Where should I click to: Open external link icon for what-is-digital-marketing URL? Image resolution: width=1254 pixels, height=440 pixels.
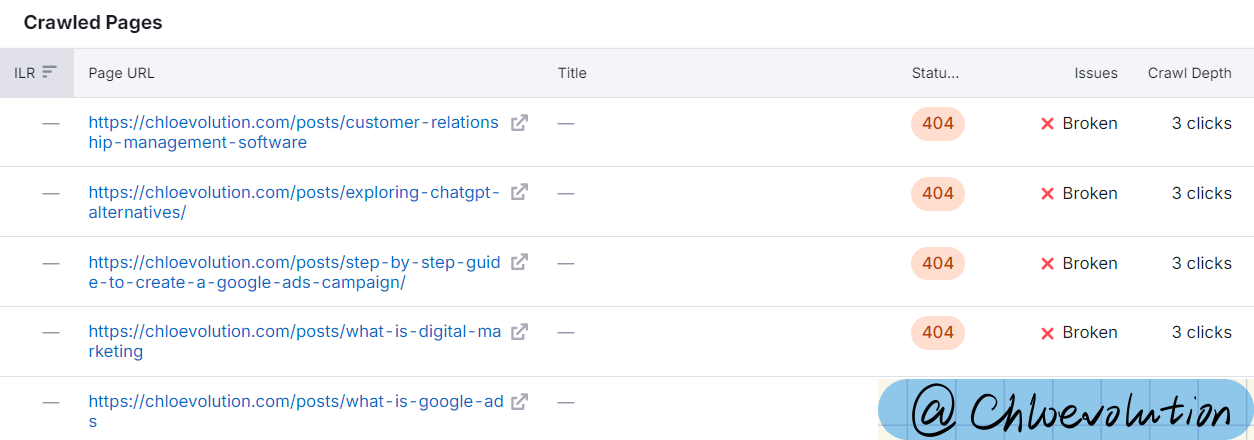(519, 332)
